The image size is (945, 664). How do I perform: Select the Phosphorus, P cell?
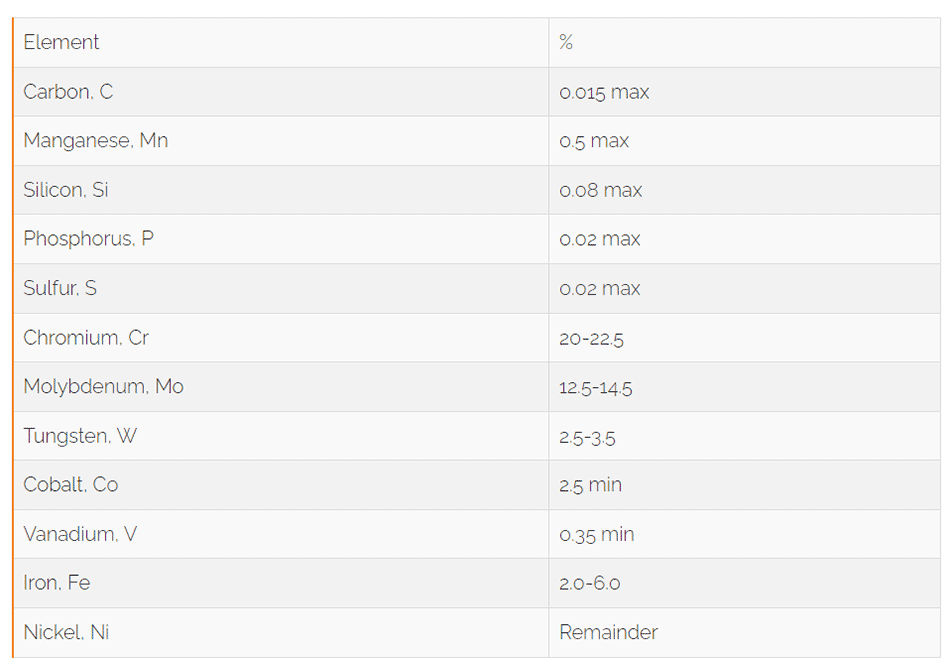click(88, 239)
